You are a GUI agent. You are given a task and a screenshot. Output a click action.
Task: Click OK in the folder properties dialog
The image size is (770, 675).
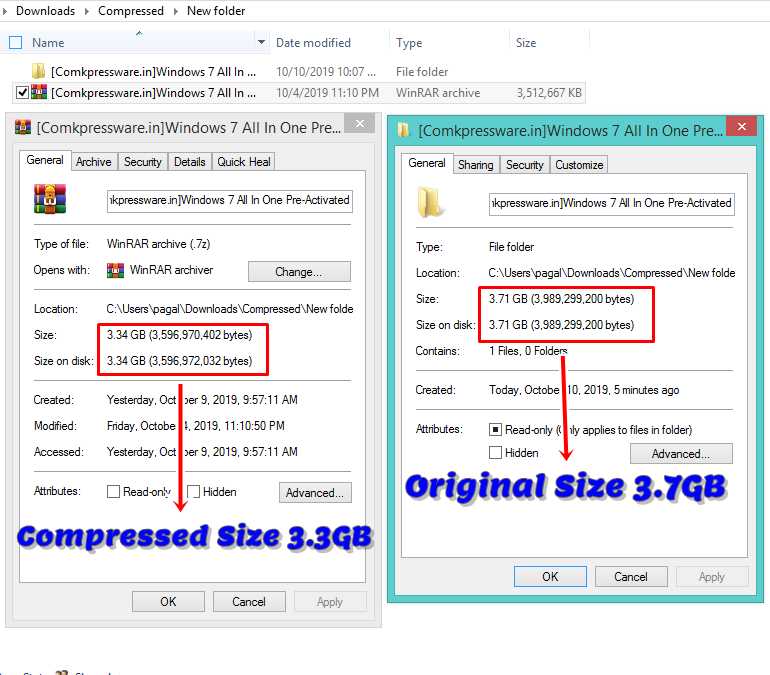pyautogui.click(x=550, y=576)
